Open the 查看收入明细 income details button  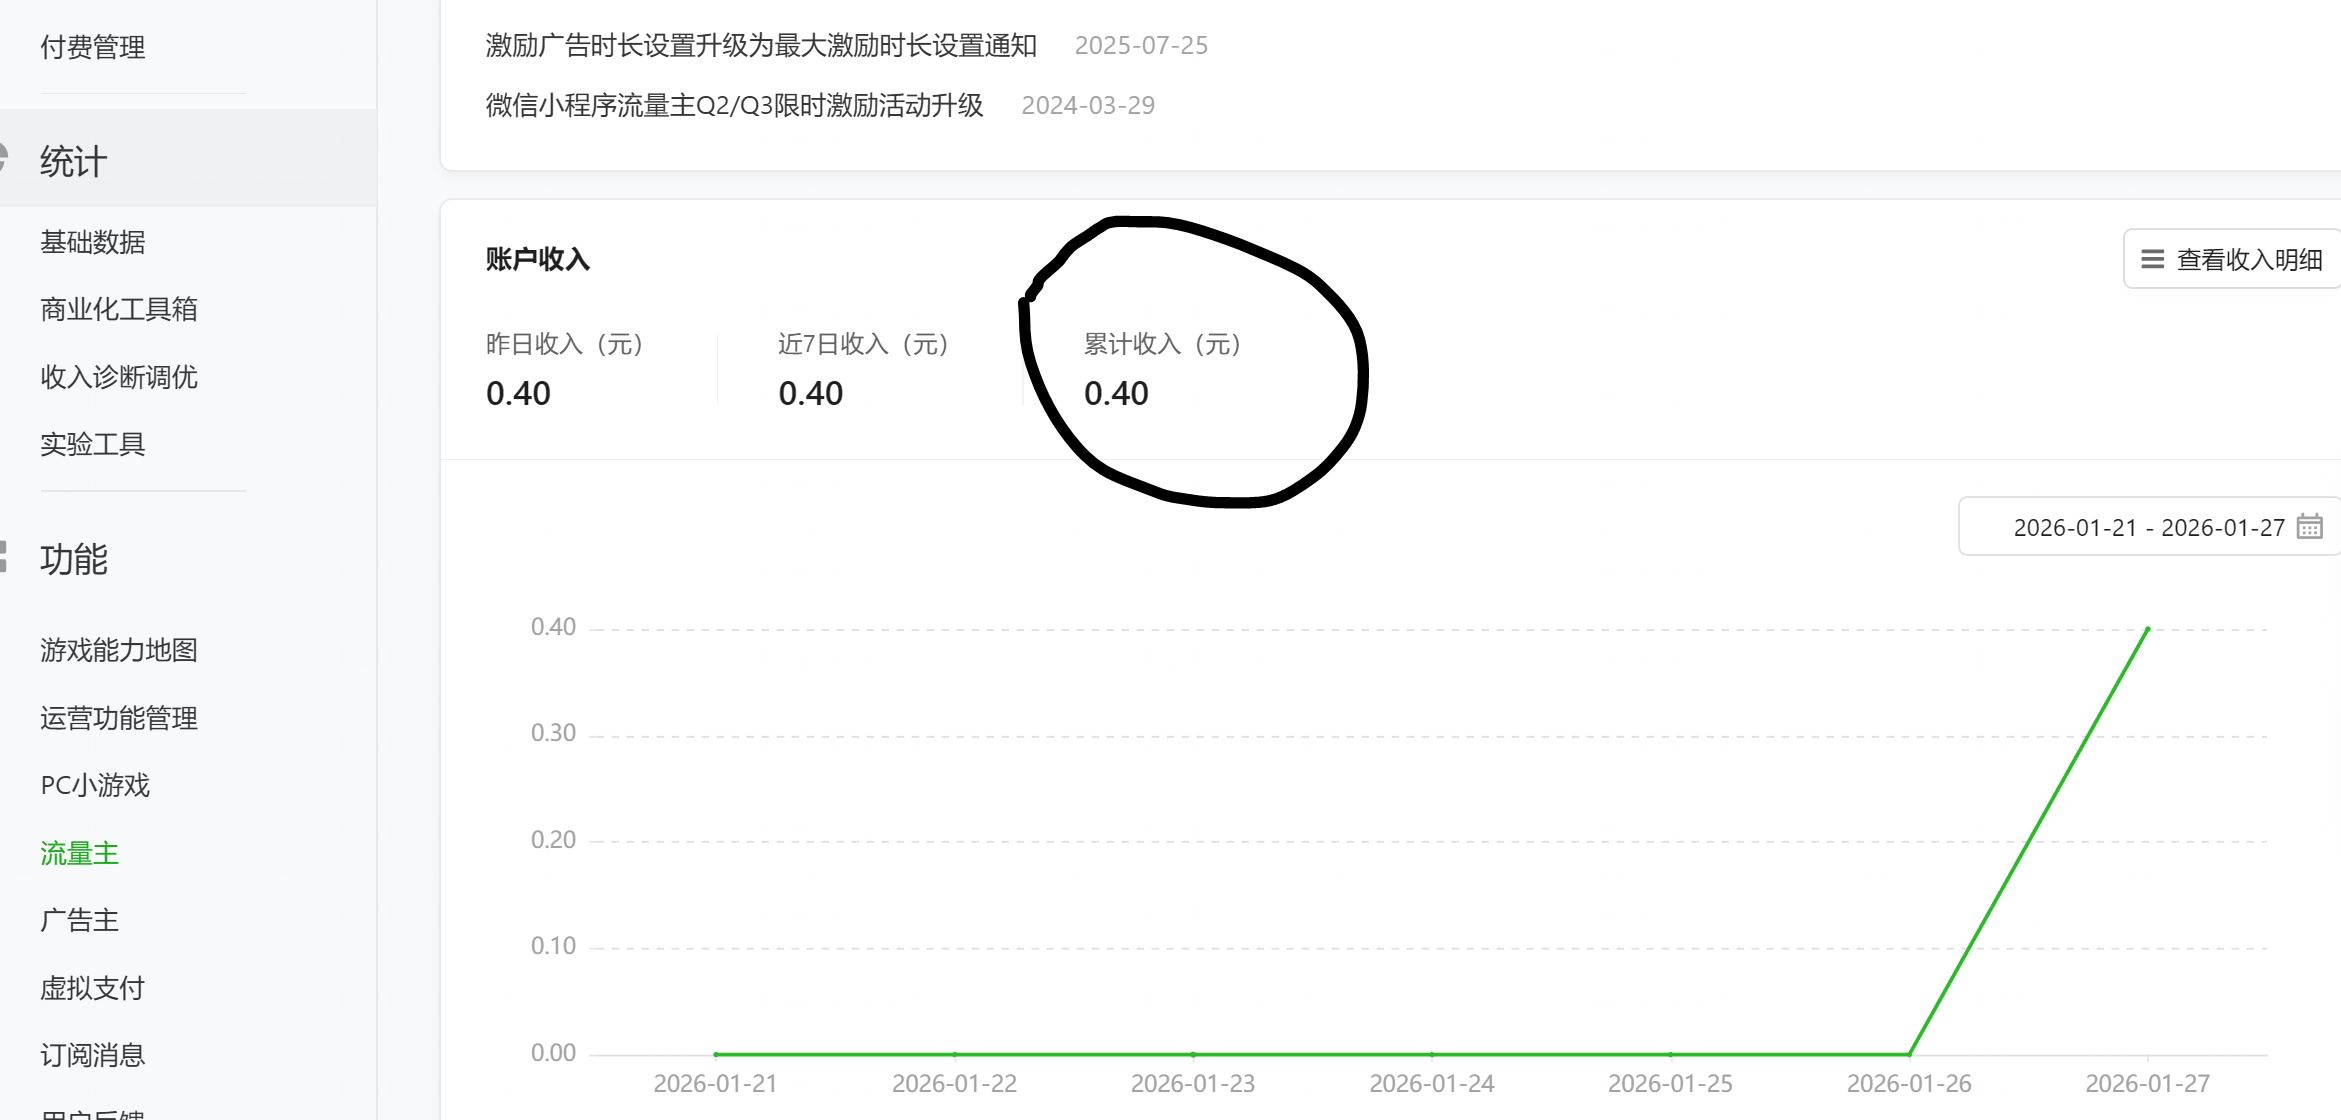(2240, 260)
